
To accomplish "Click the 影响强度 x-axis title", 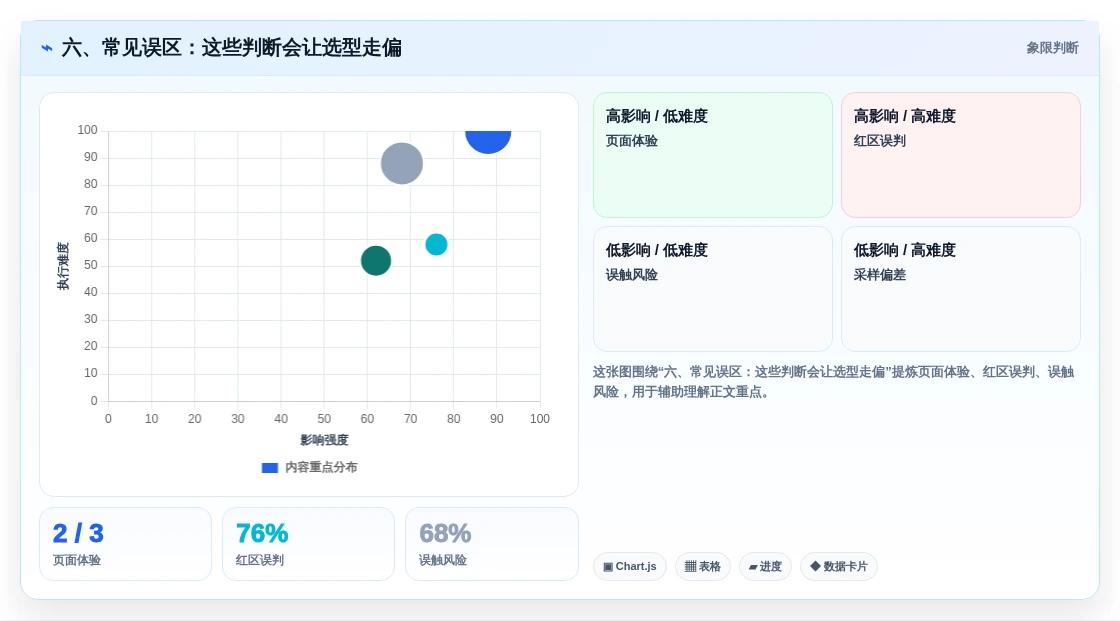I will [x=324, y=440].
